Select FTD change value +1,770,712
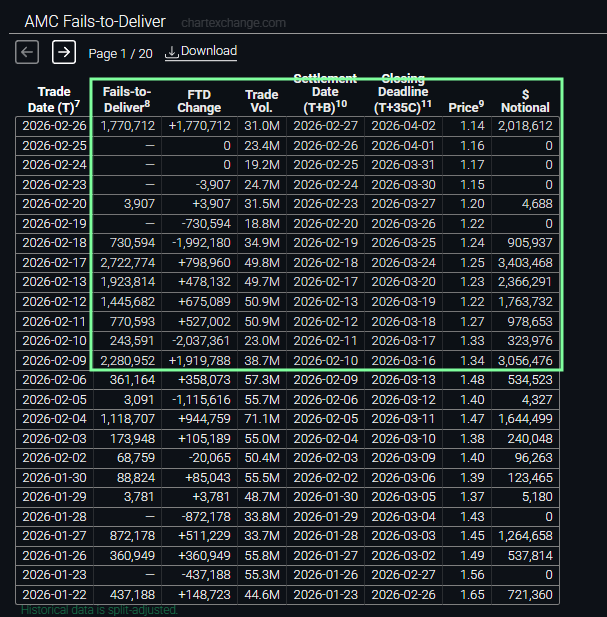 [199, 126]
